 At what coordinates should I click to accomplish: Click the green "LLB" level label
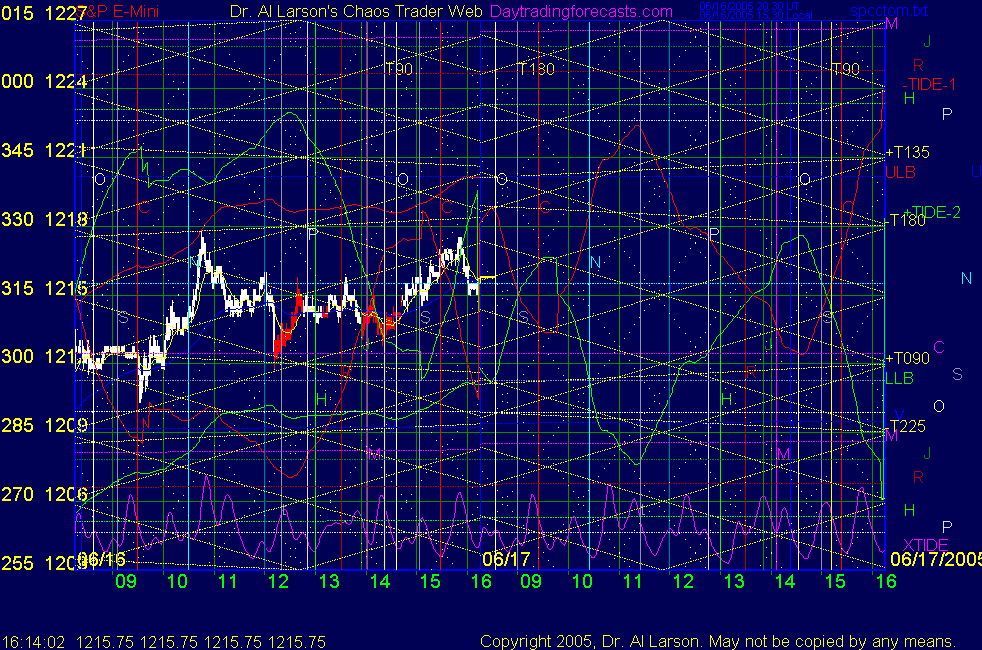click(899, 378)
